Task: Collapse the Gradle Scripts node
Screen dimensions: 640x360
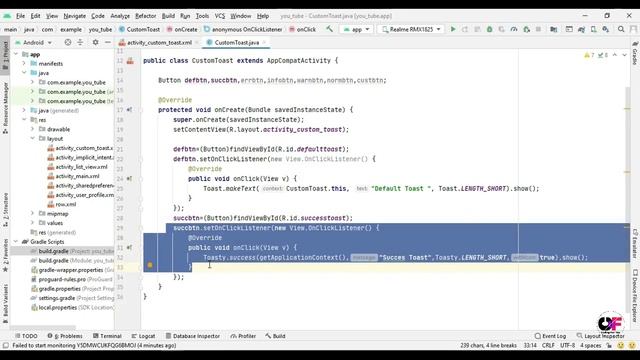Action: 16,242
